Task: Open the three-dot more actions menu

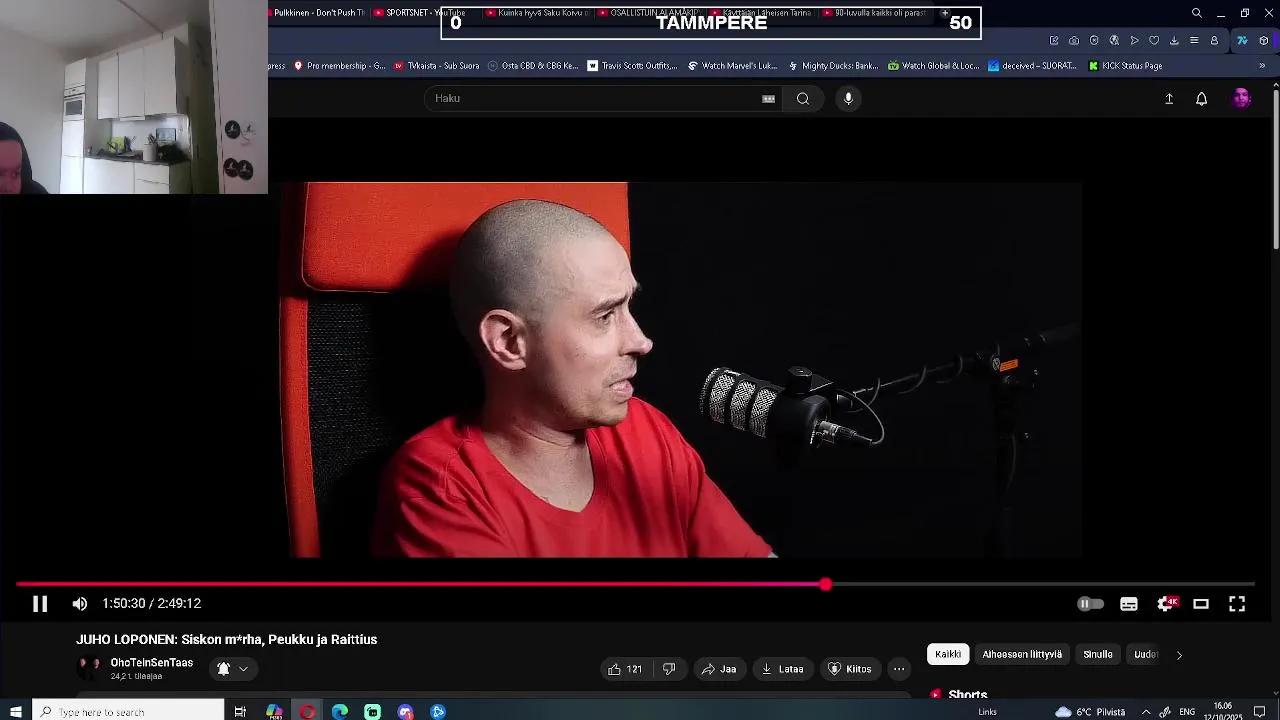Action: click(899, 669)
